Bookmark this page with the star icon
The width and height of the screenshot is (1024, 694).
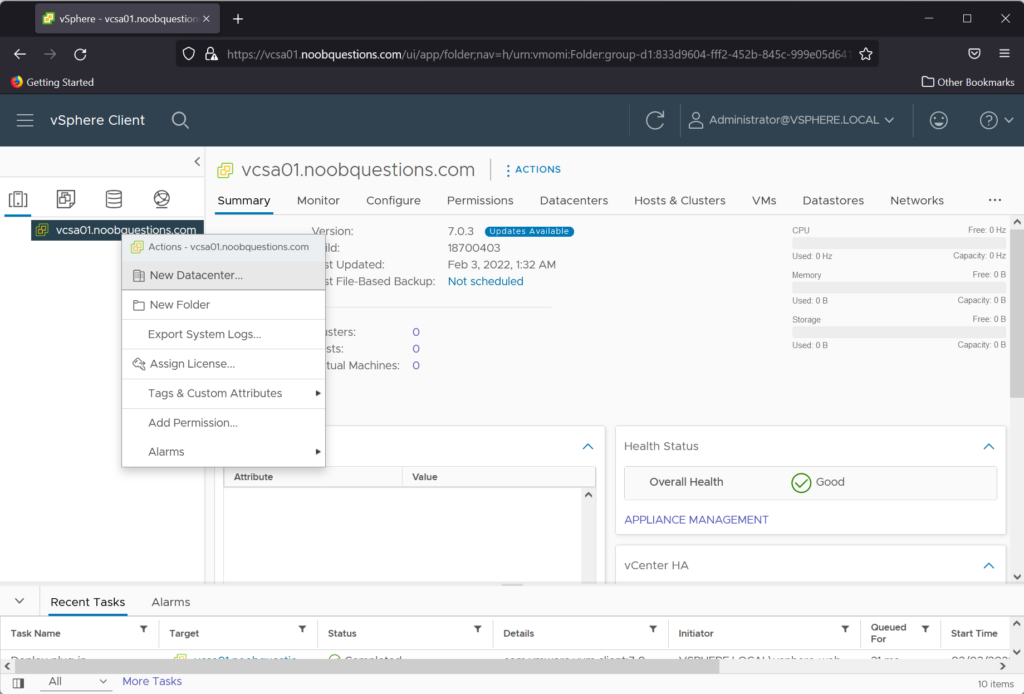866,54
